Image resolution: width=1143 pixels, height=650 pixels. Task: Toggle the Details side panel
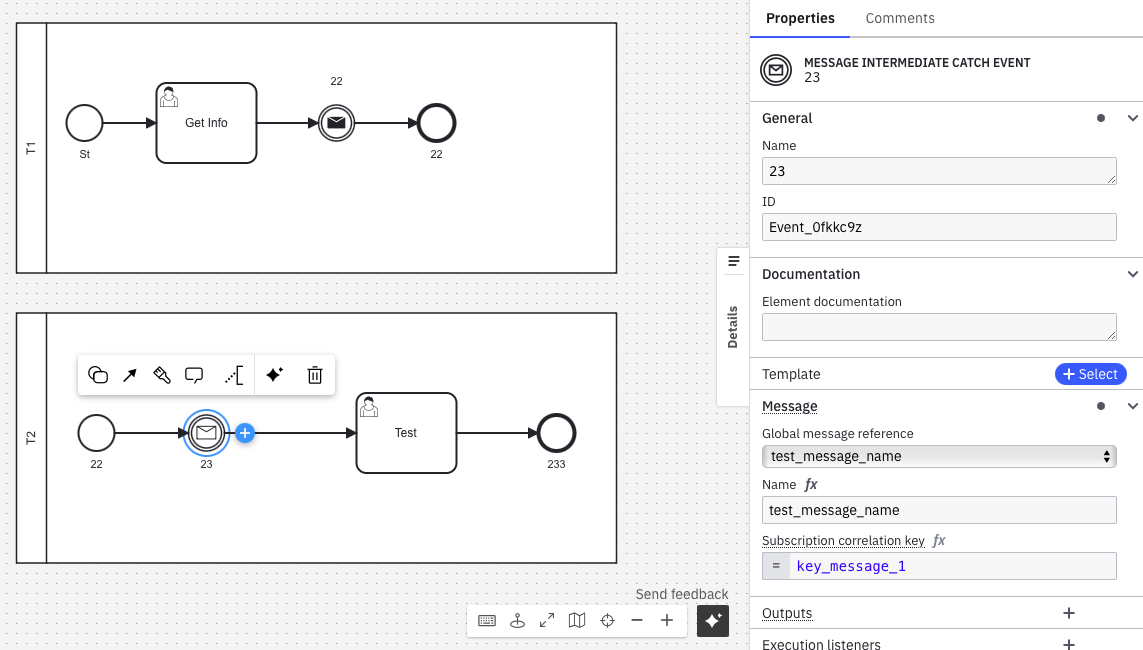click(733, 326)
